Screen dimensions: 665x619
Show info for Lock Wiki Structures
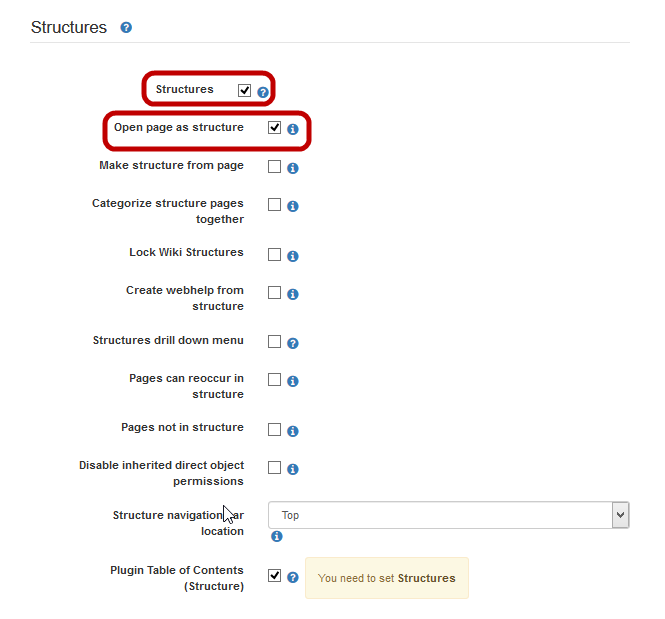tap(293, 256)
